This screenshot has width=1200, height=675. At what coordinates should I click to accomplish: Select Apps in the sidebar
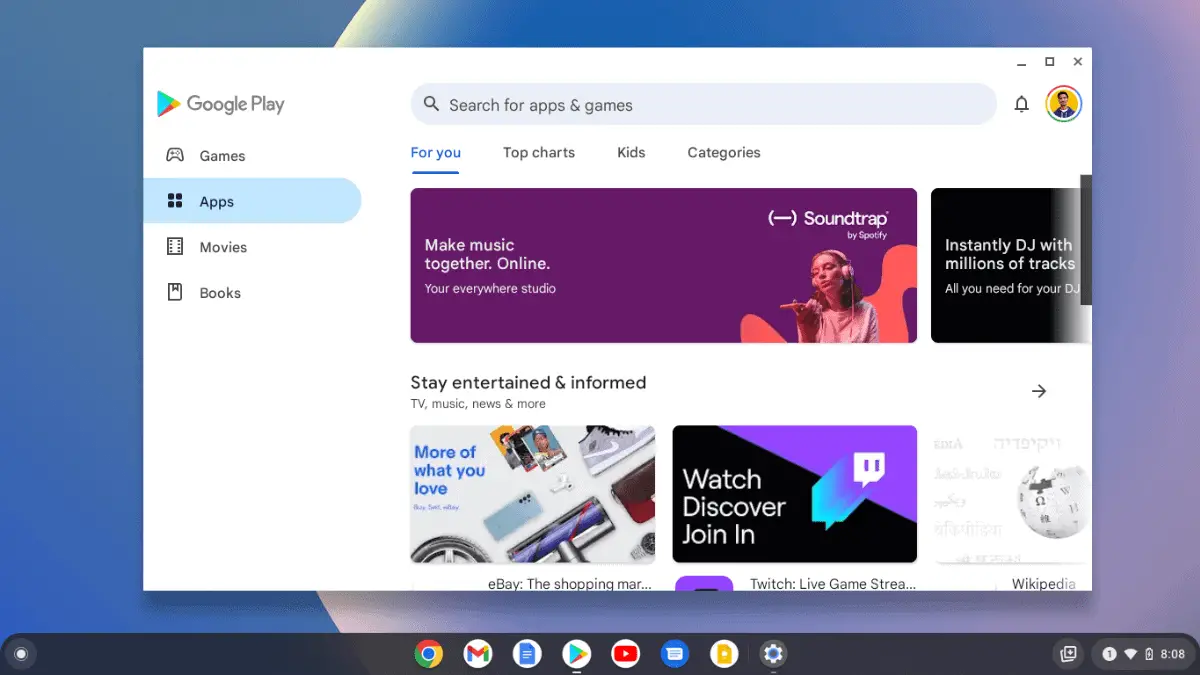click(252, 201)
